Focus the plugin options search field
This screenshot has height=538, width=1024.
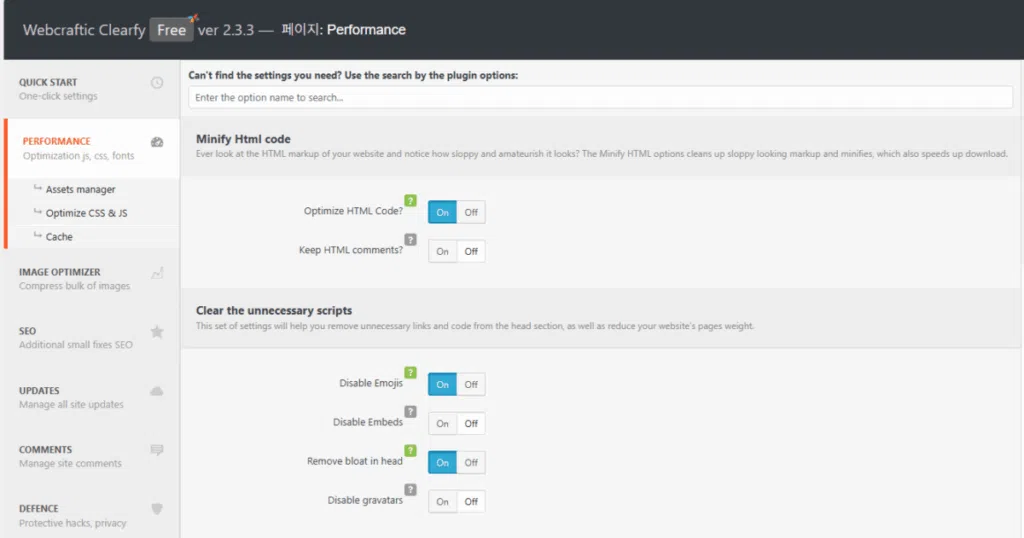600,98
